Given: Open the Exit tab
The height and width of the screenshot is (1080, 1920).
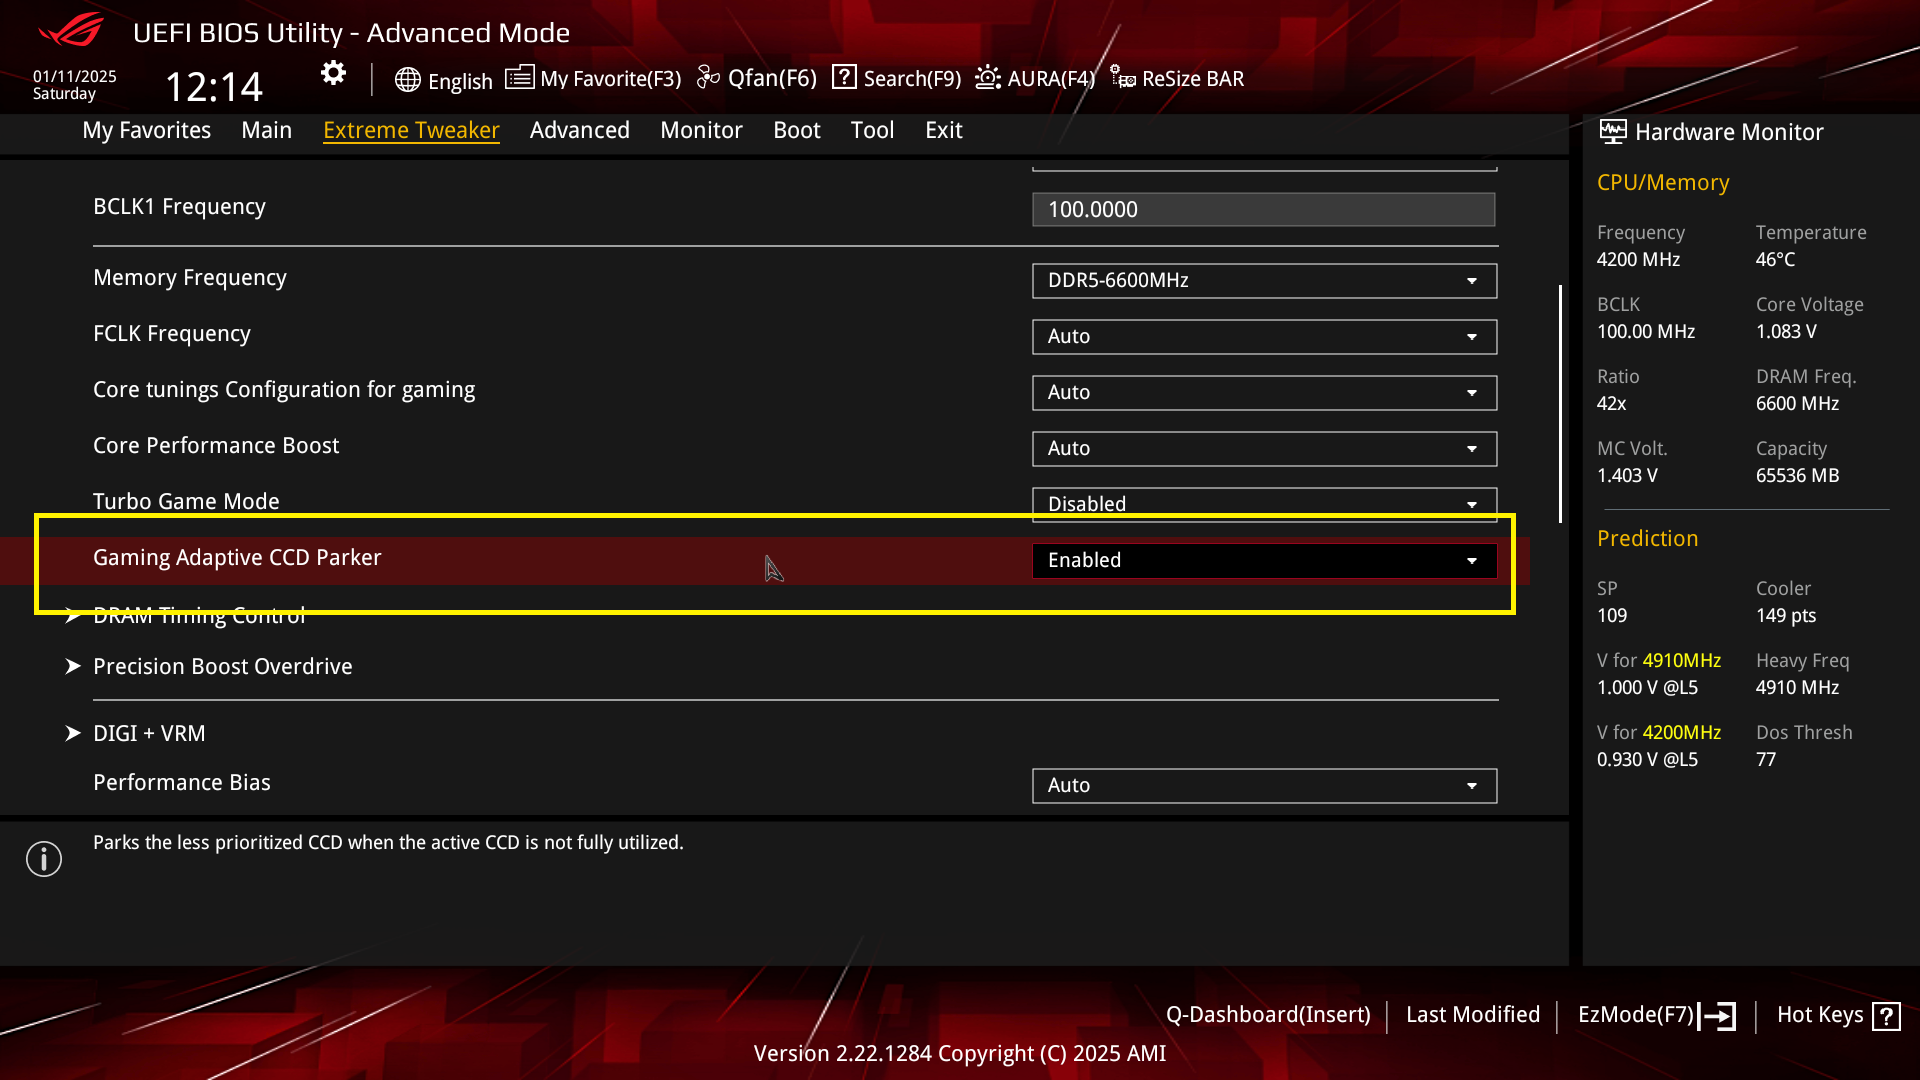Looking at the screenshot, I should point(944,130).
